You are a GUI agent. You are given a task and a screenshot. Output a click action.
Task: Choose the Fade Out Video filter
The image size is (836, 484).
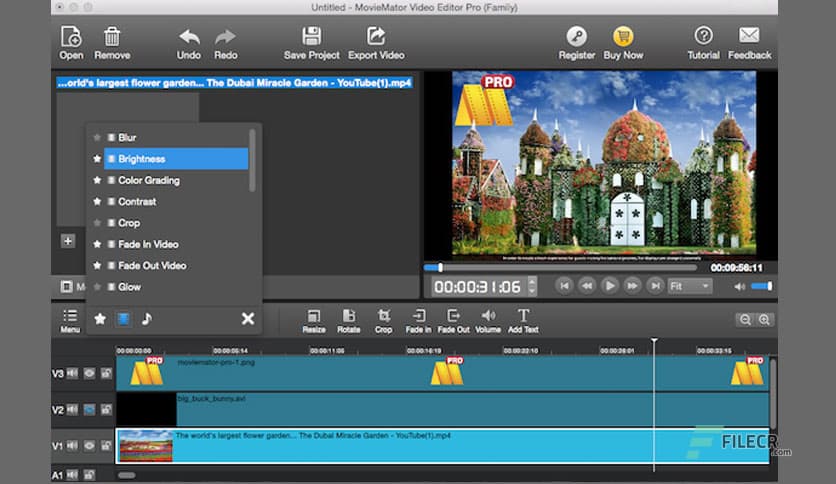click(x=176, y=265)
